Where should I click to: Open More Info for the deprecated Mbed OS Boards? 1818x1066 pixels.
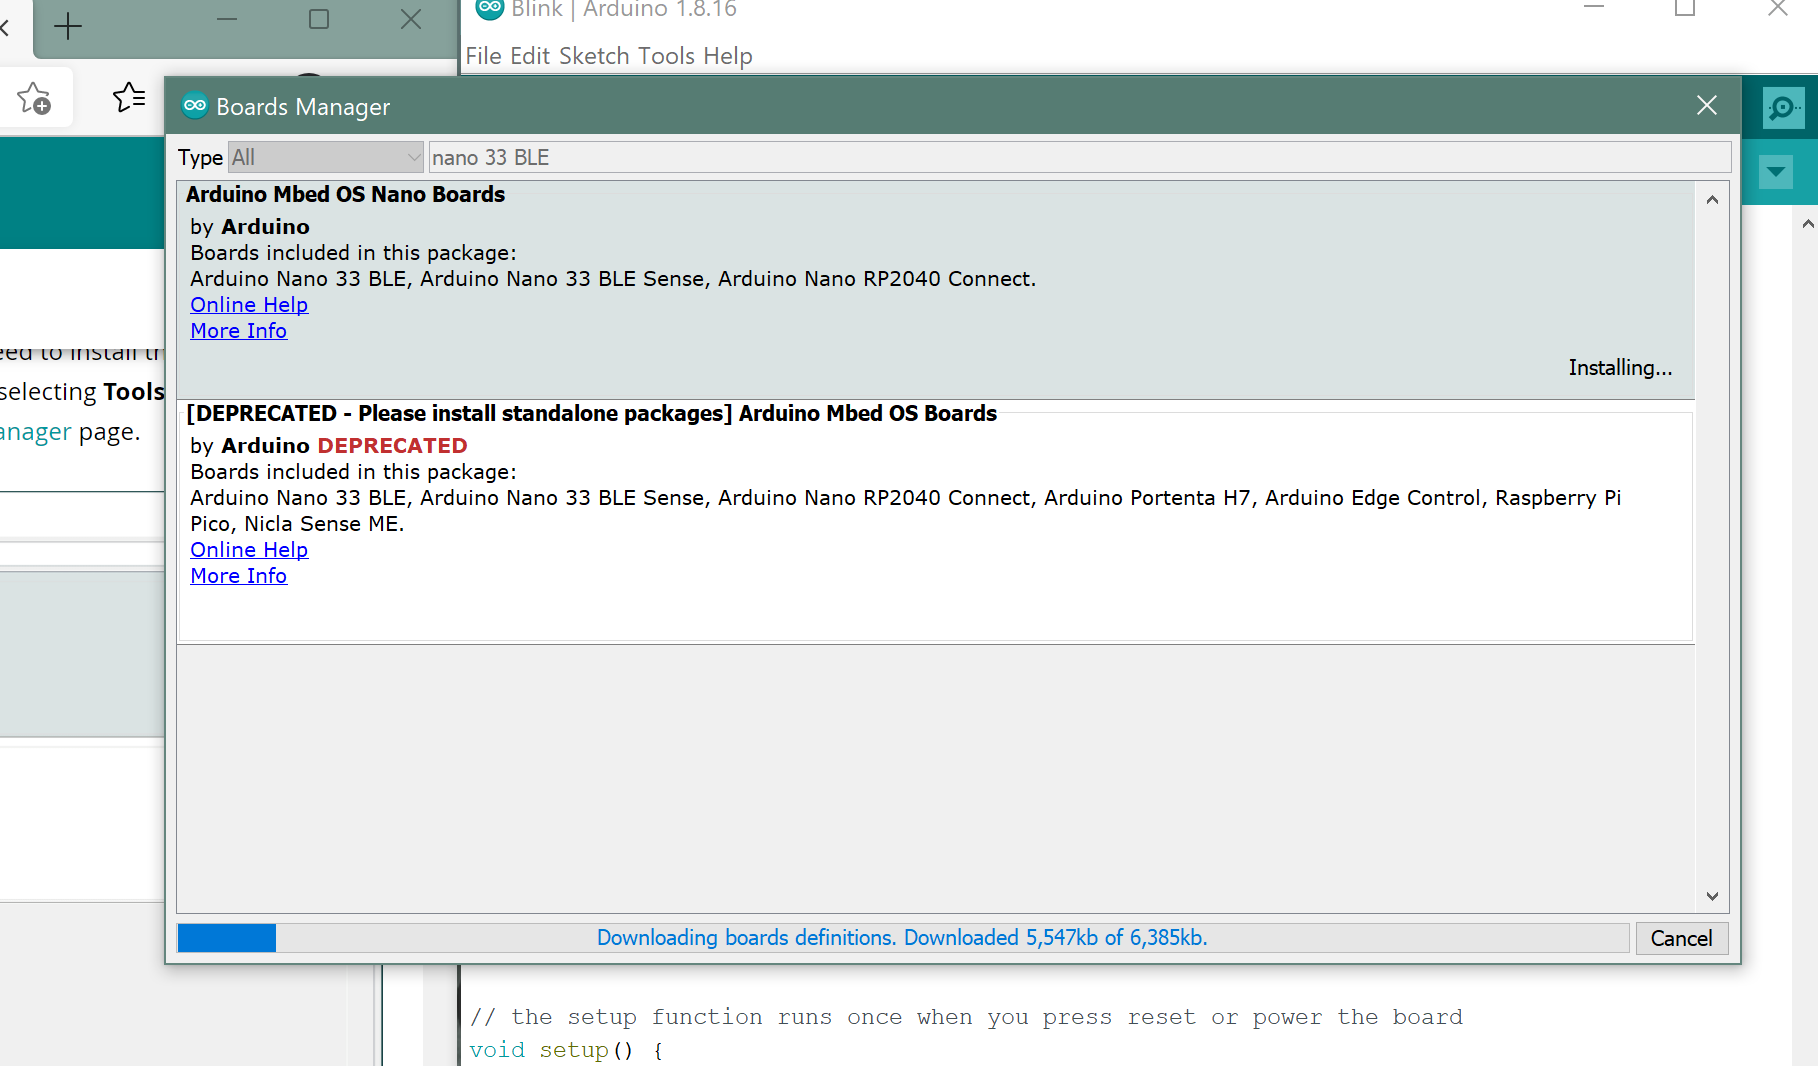[238, 576]
